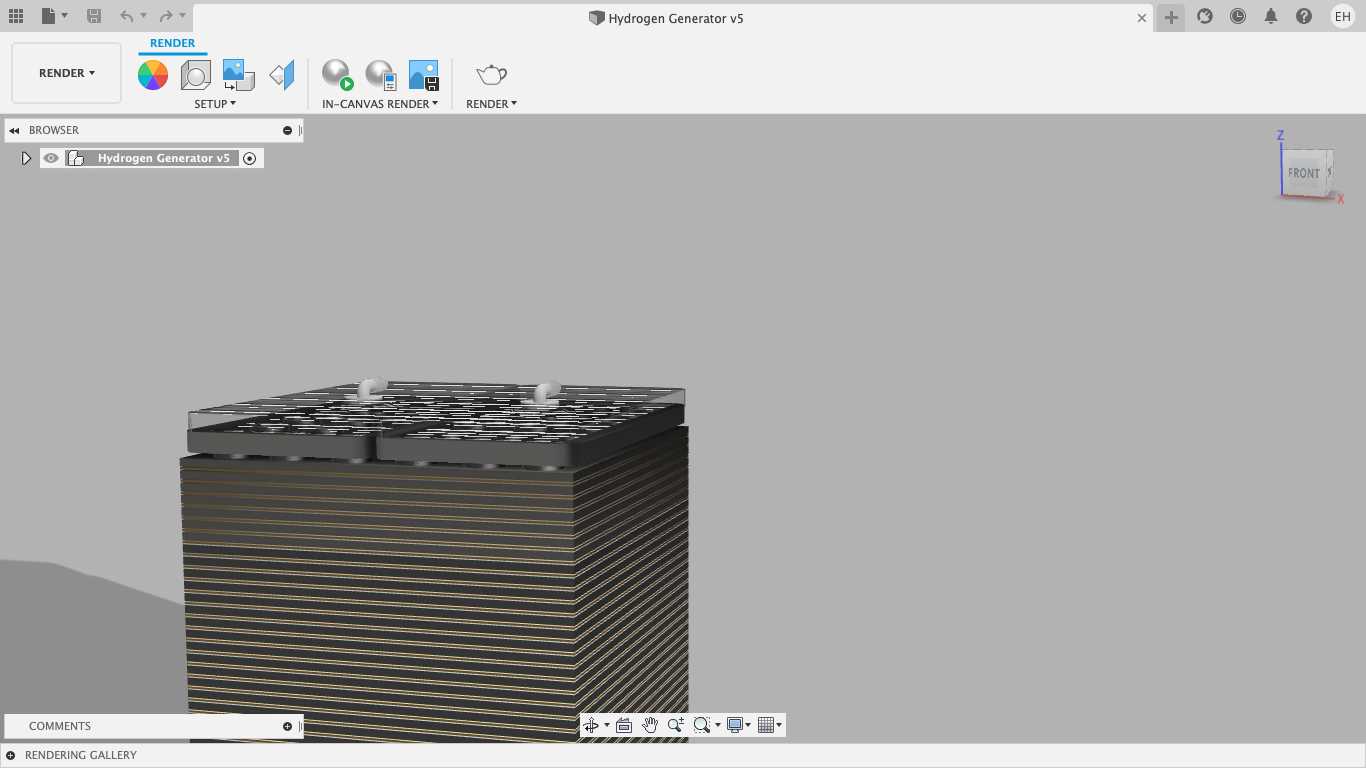
Task: Expand the Hydrogen Generator v5 tree node
Action: (x=26, y=158)
